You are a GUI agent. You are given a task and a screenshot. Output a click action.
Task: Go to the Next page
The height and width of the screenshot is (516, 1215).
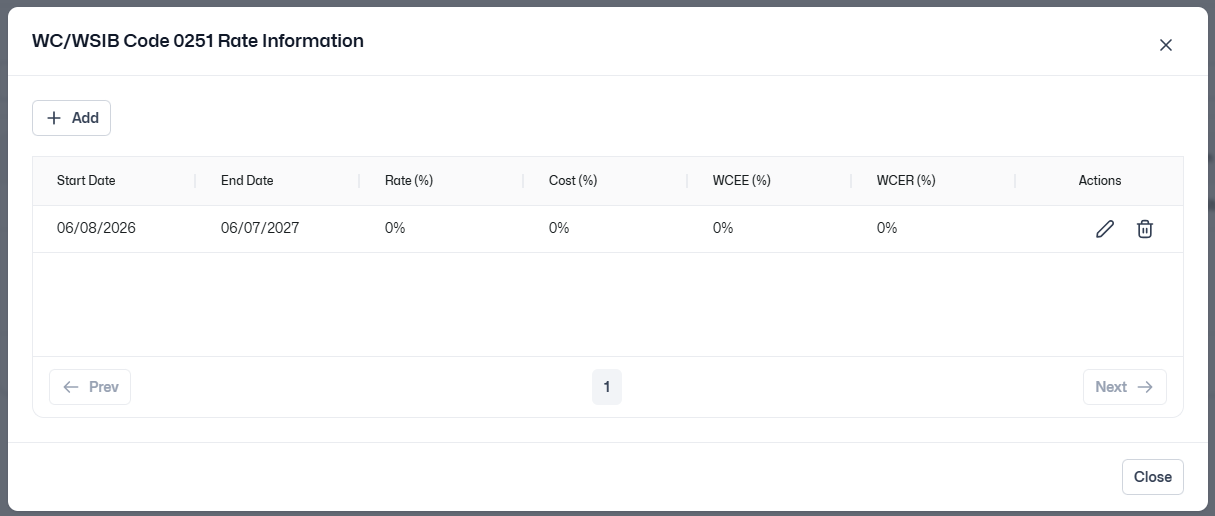1124,387
